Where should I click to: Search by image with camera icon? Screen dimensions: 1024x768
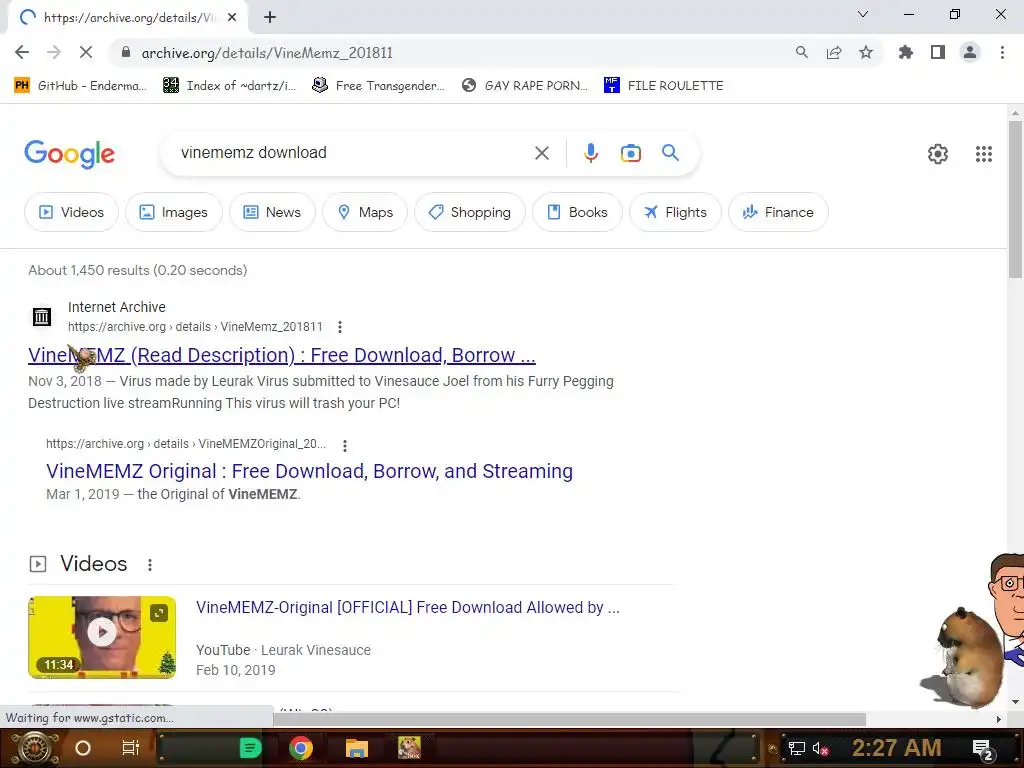(630, 153)
